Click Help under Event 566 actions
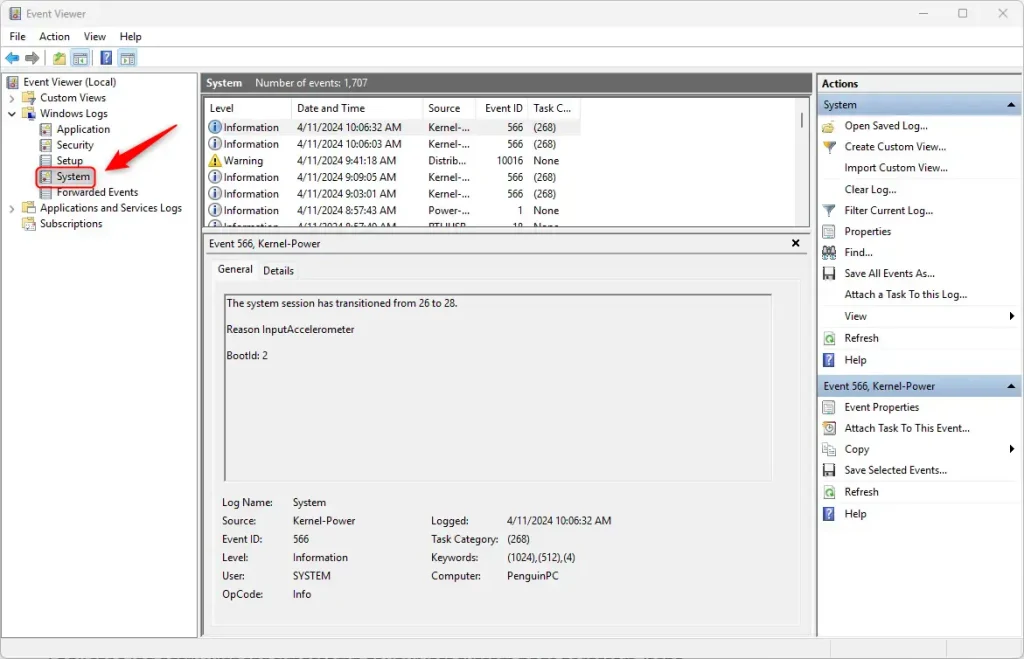The image size is (1024, 659). pos(855,514)
